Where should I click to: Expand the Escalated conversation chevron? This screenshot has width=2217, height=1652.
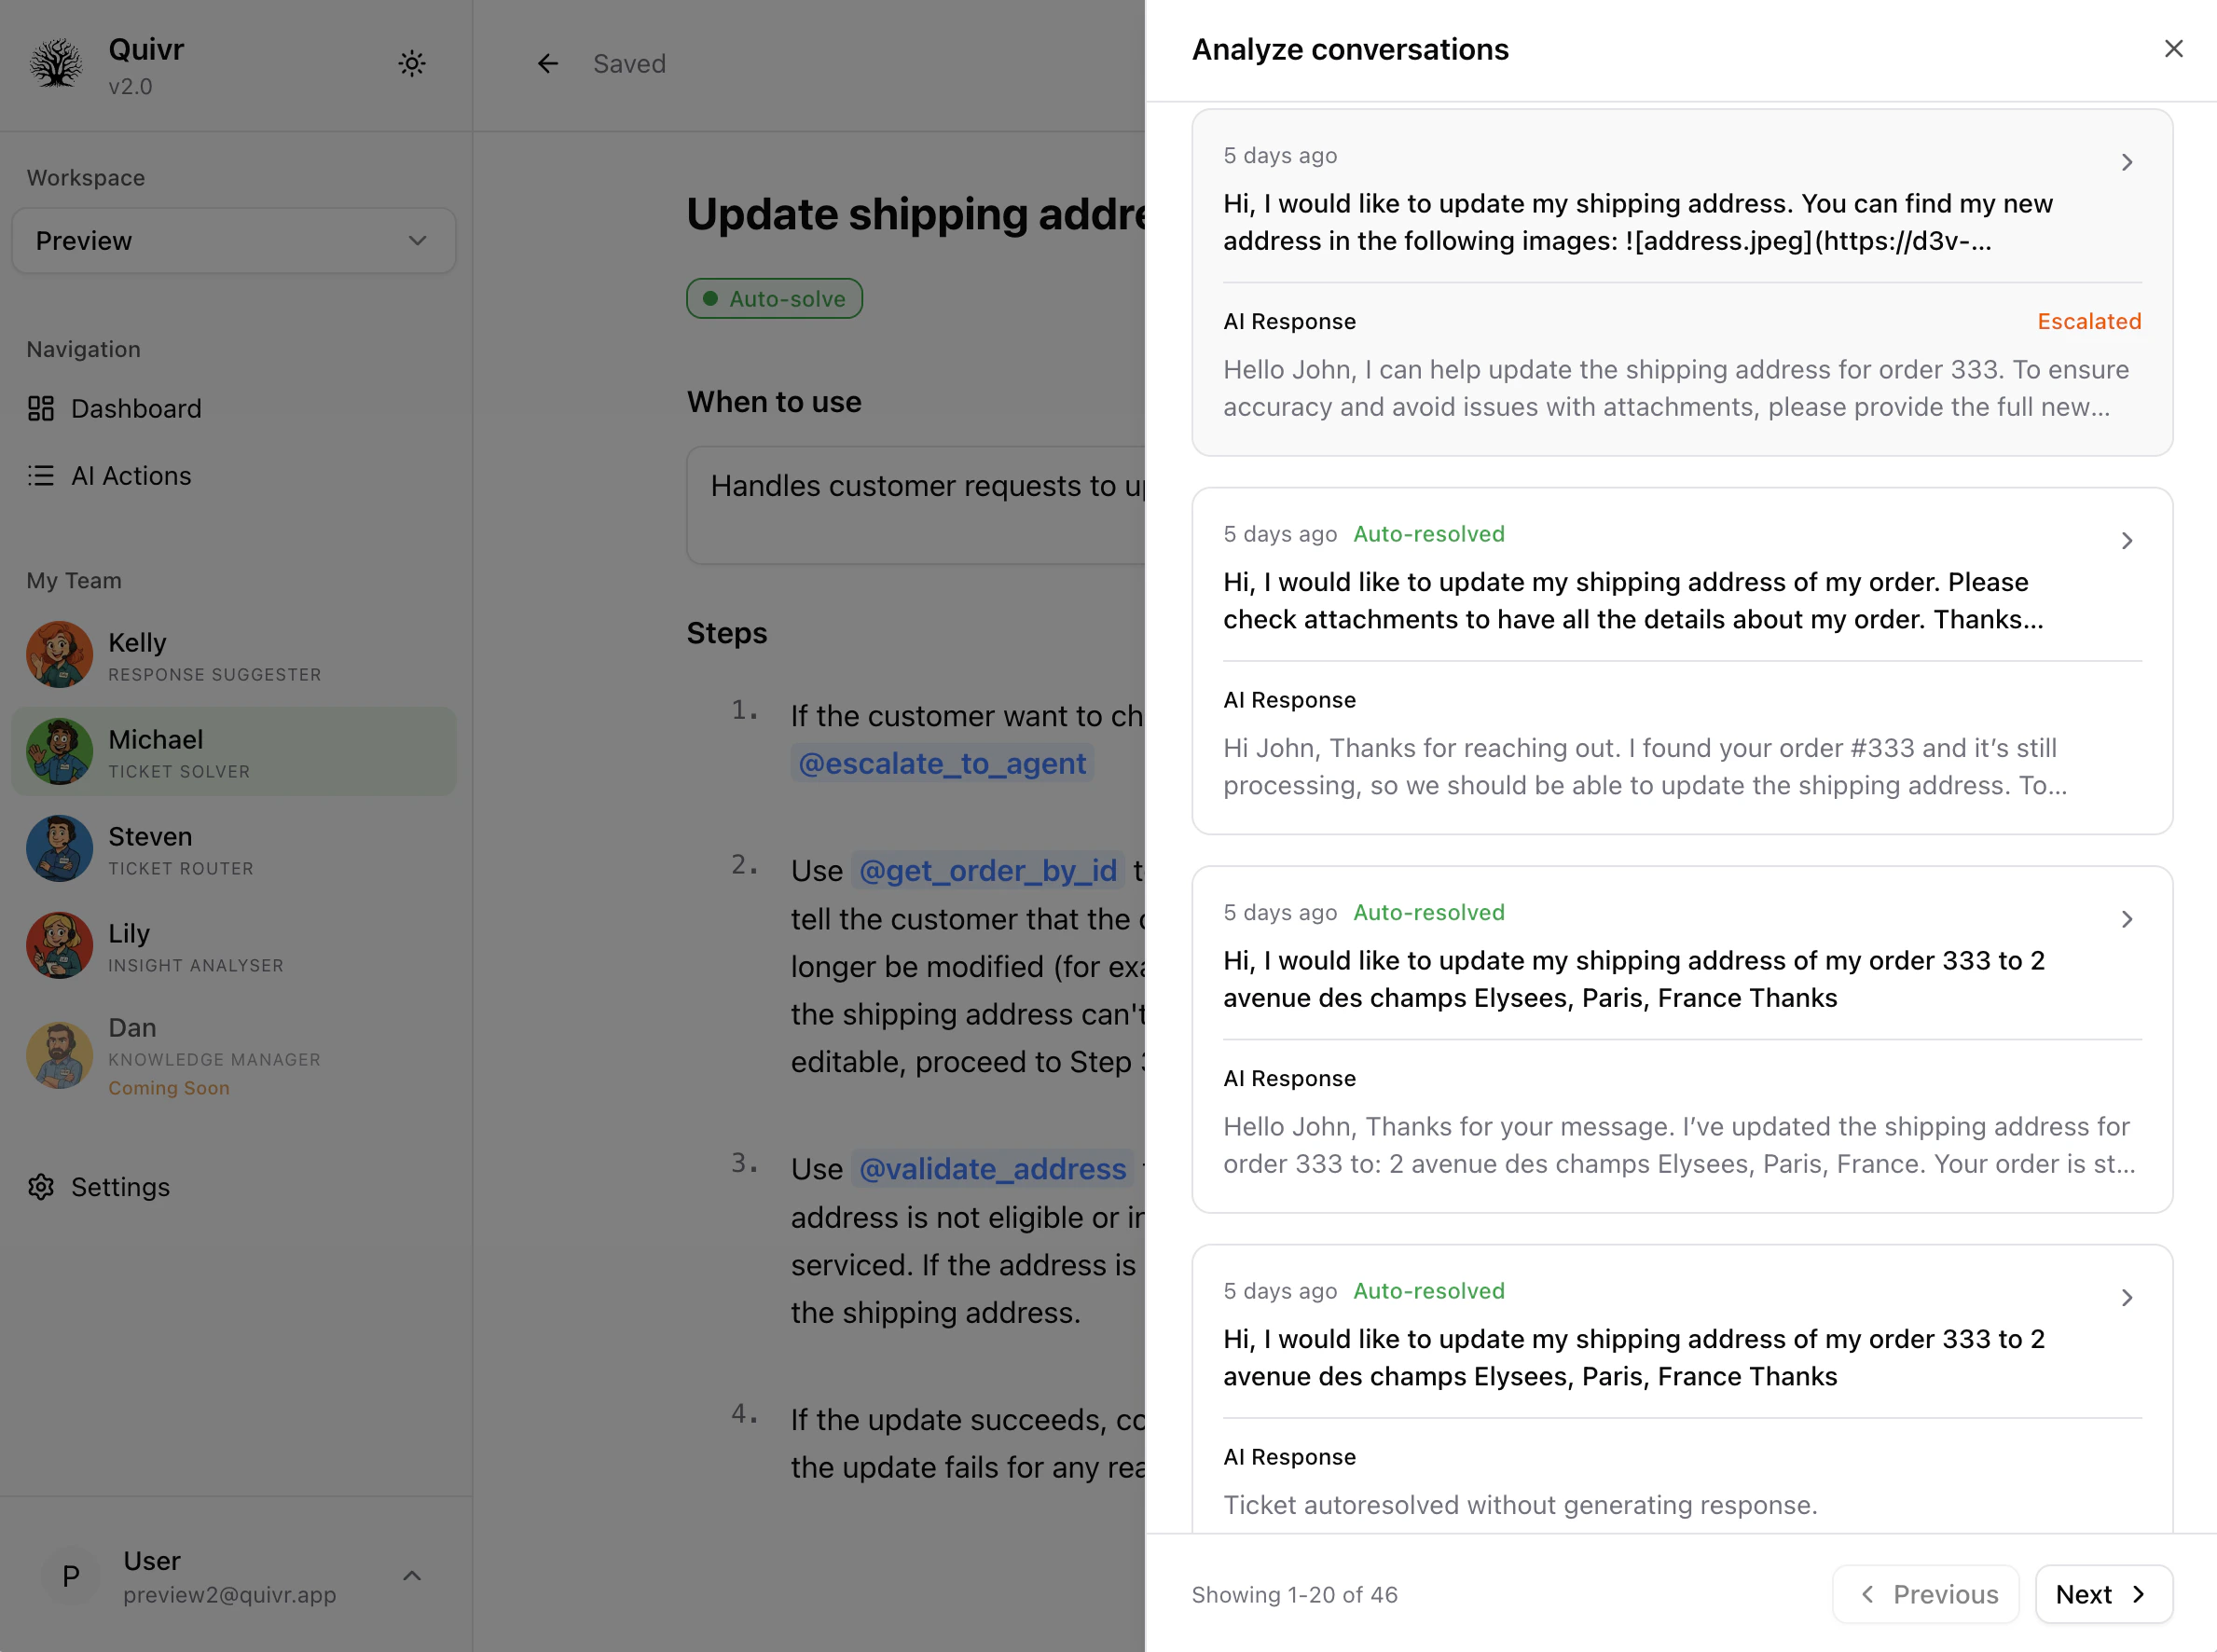click(2127, 163)
